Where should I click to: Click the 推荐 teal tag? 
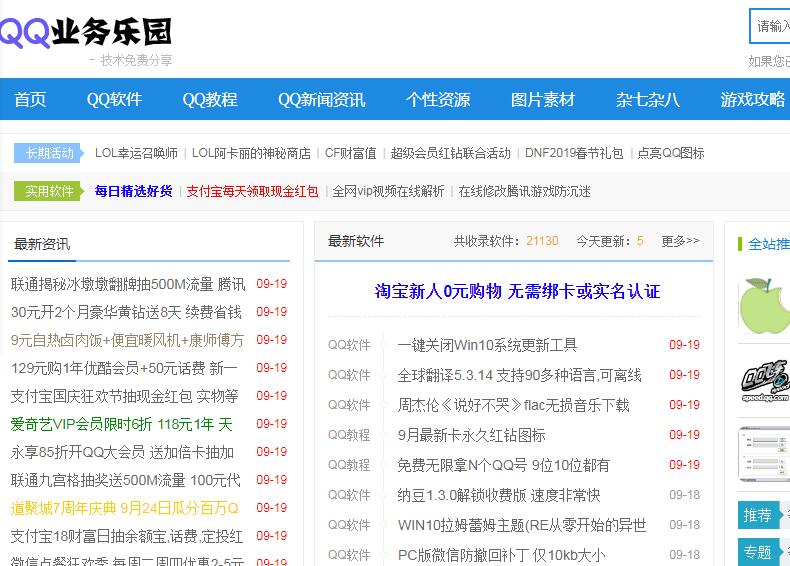pyautogui.click(x=758, y=515)
